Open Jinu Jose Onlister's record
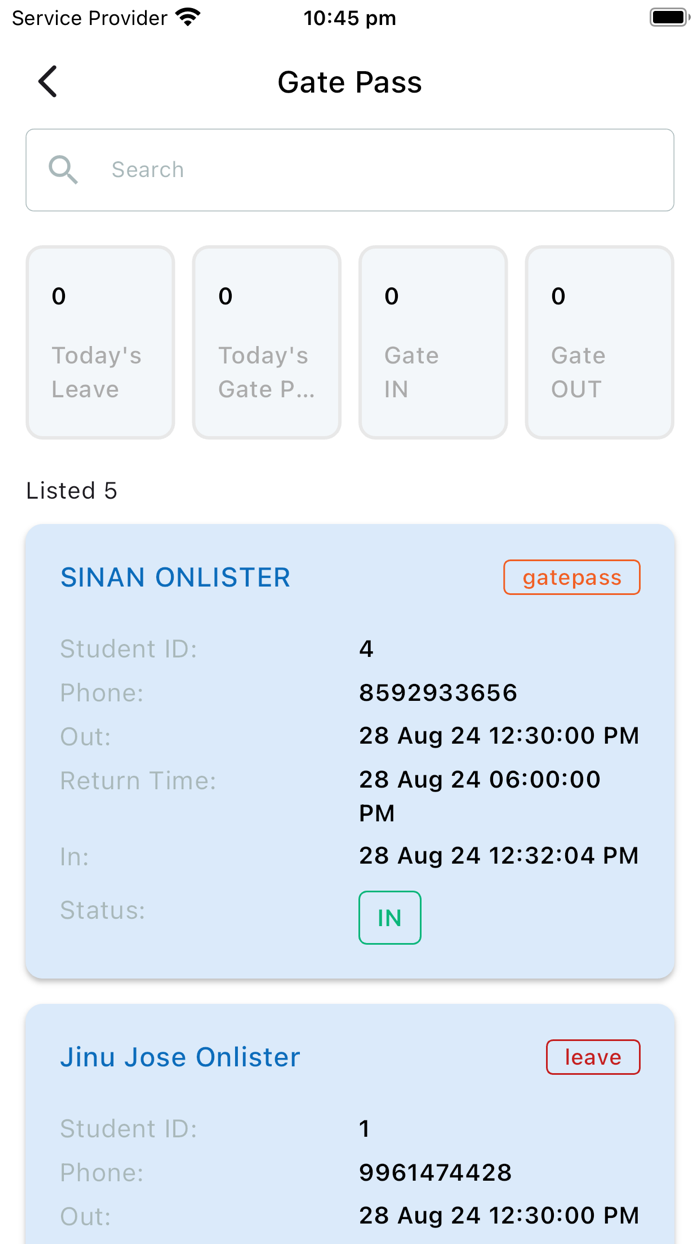 (x=180, y=1057)
